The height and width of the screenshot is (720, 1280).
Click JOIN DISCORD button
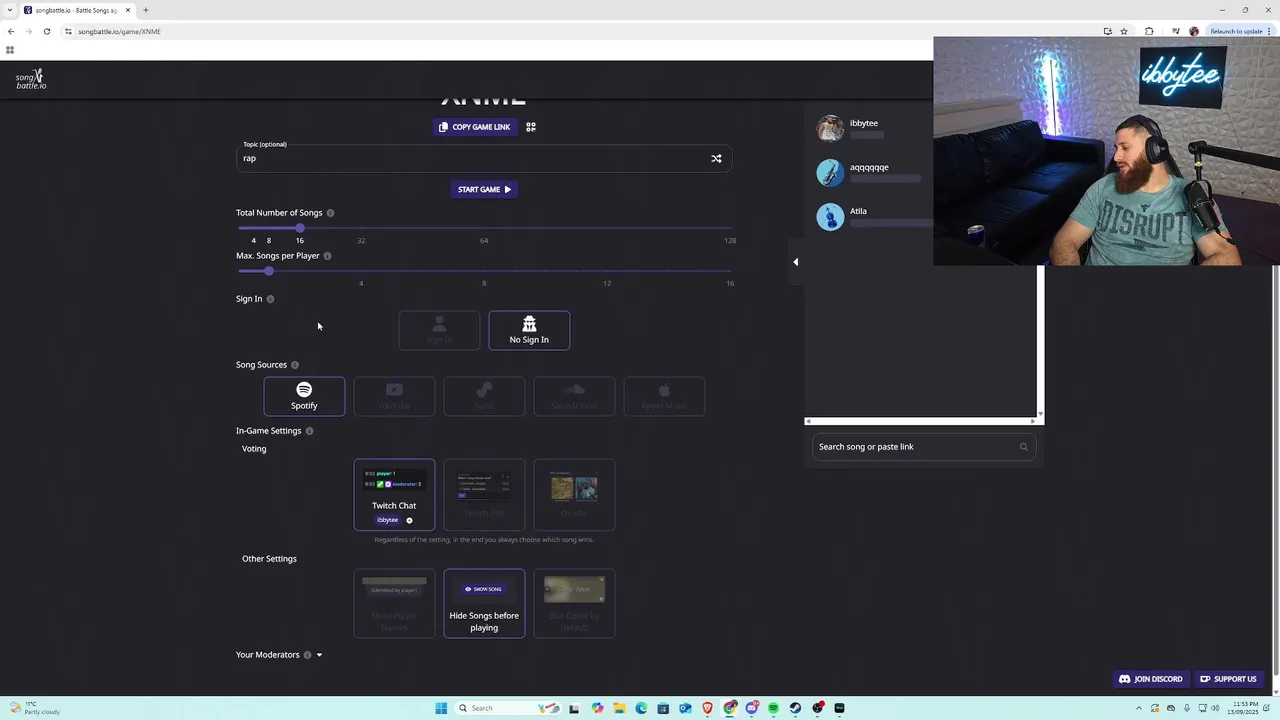[1151, 679]
